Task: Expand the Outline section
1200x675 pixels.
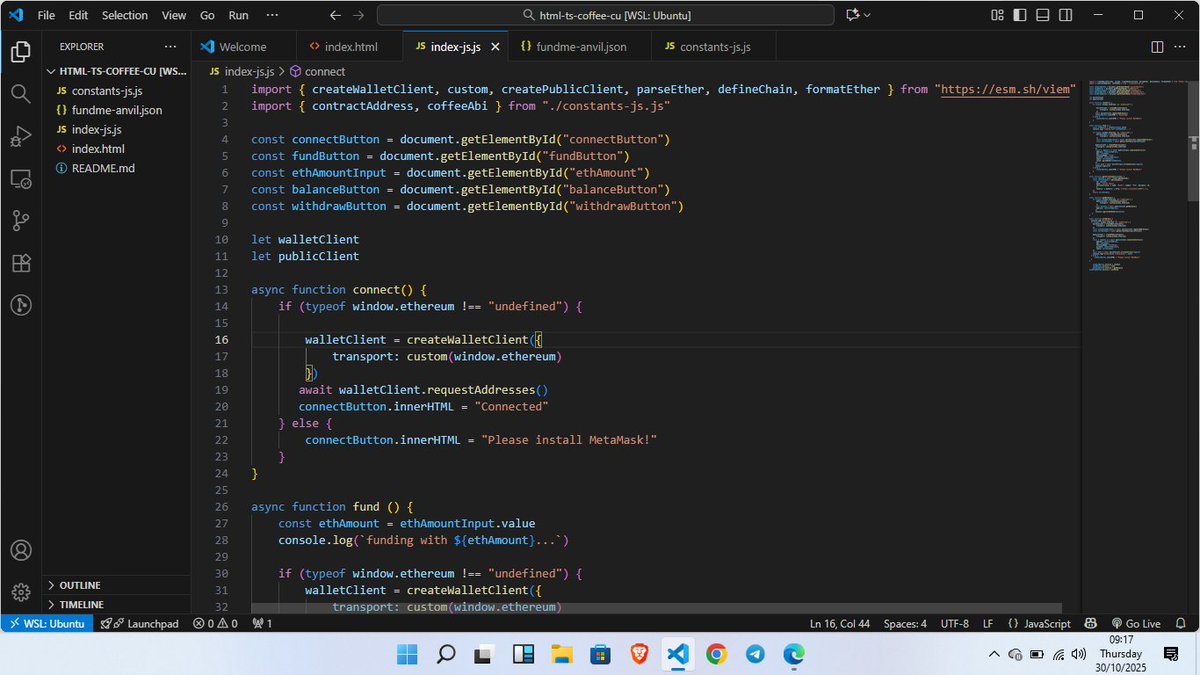Action: tap(118, 585)
